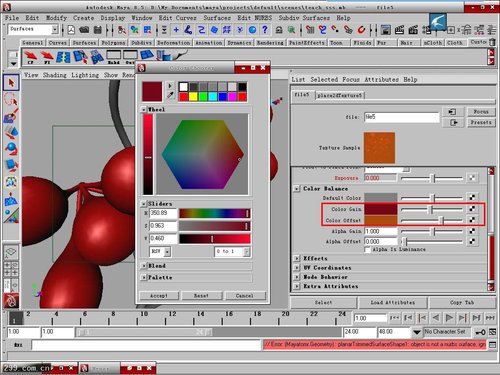Image resolution: width=500 pixels, height=375 pixels.
Task: Click the play forward button
Action: click(449, 318)
